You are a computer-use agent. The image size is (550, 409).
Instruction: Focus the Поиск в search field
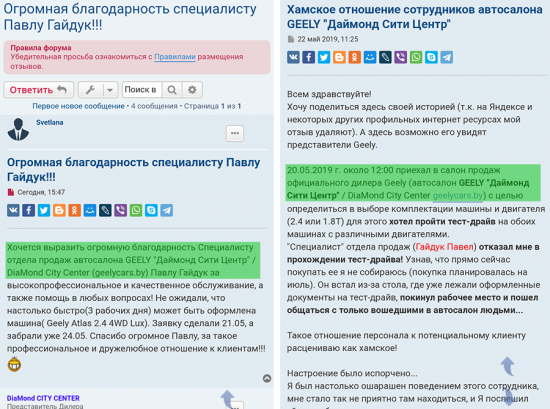click(142, 90)
